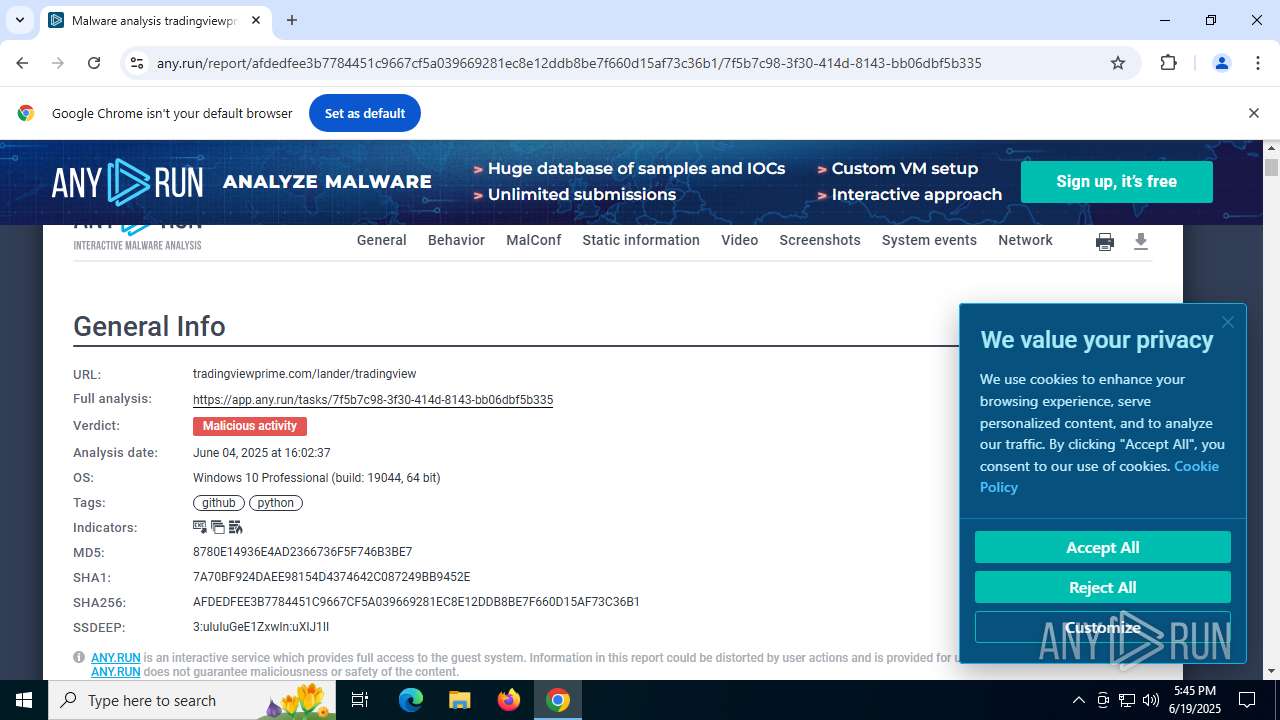Image resolution: width=1280 pixels, height=720 pixels.
Task: Open the Chrome extensions icon
Action: 1169,63
